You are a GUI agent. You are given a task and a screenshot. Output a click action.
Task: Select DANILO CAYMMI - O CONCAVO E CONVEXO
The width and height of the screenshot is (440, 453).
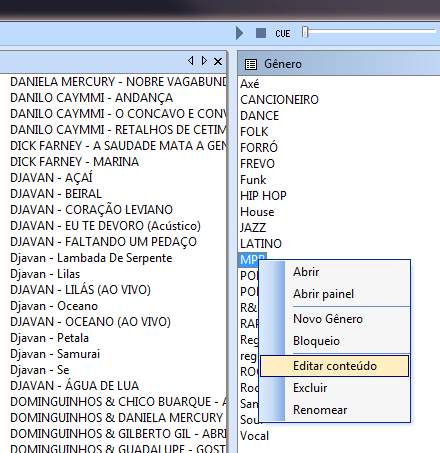(118, 114)
